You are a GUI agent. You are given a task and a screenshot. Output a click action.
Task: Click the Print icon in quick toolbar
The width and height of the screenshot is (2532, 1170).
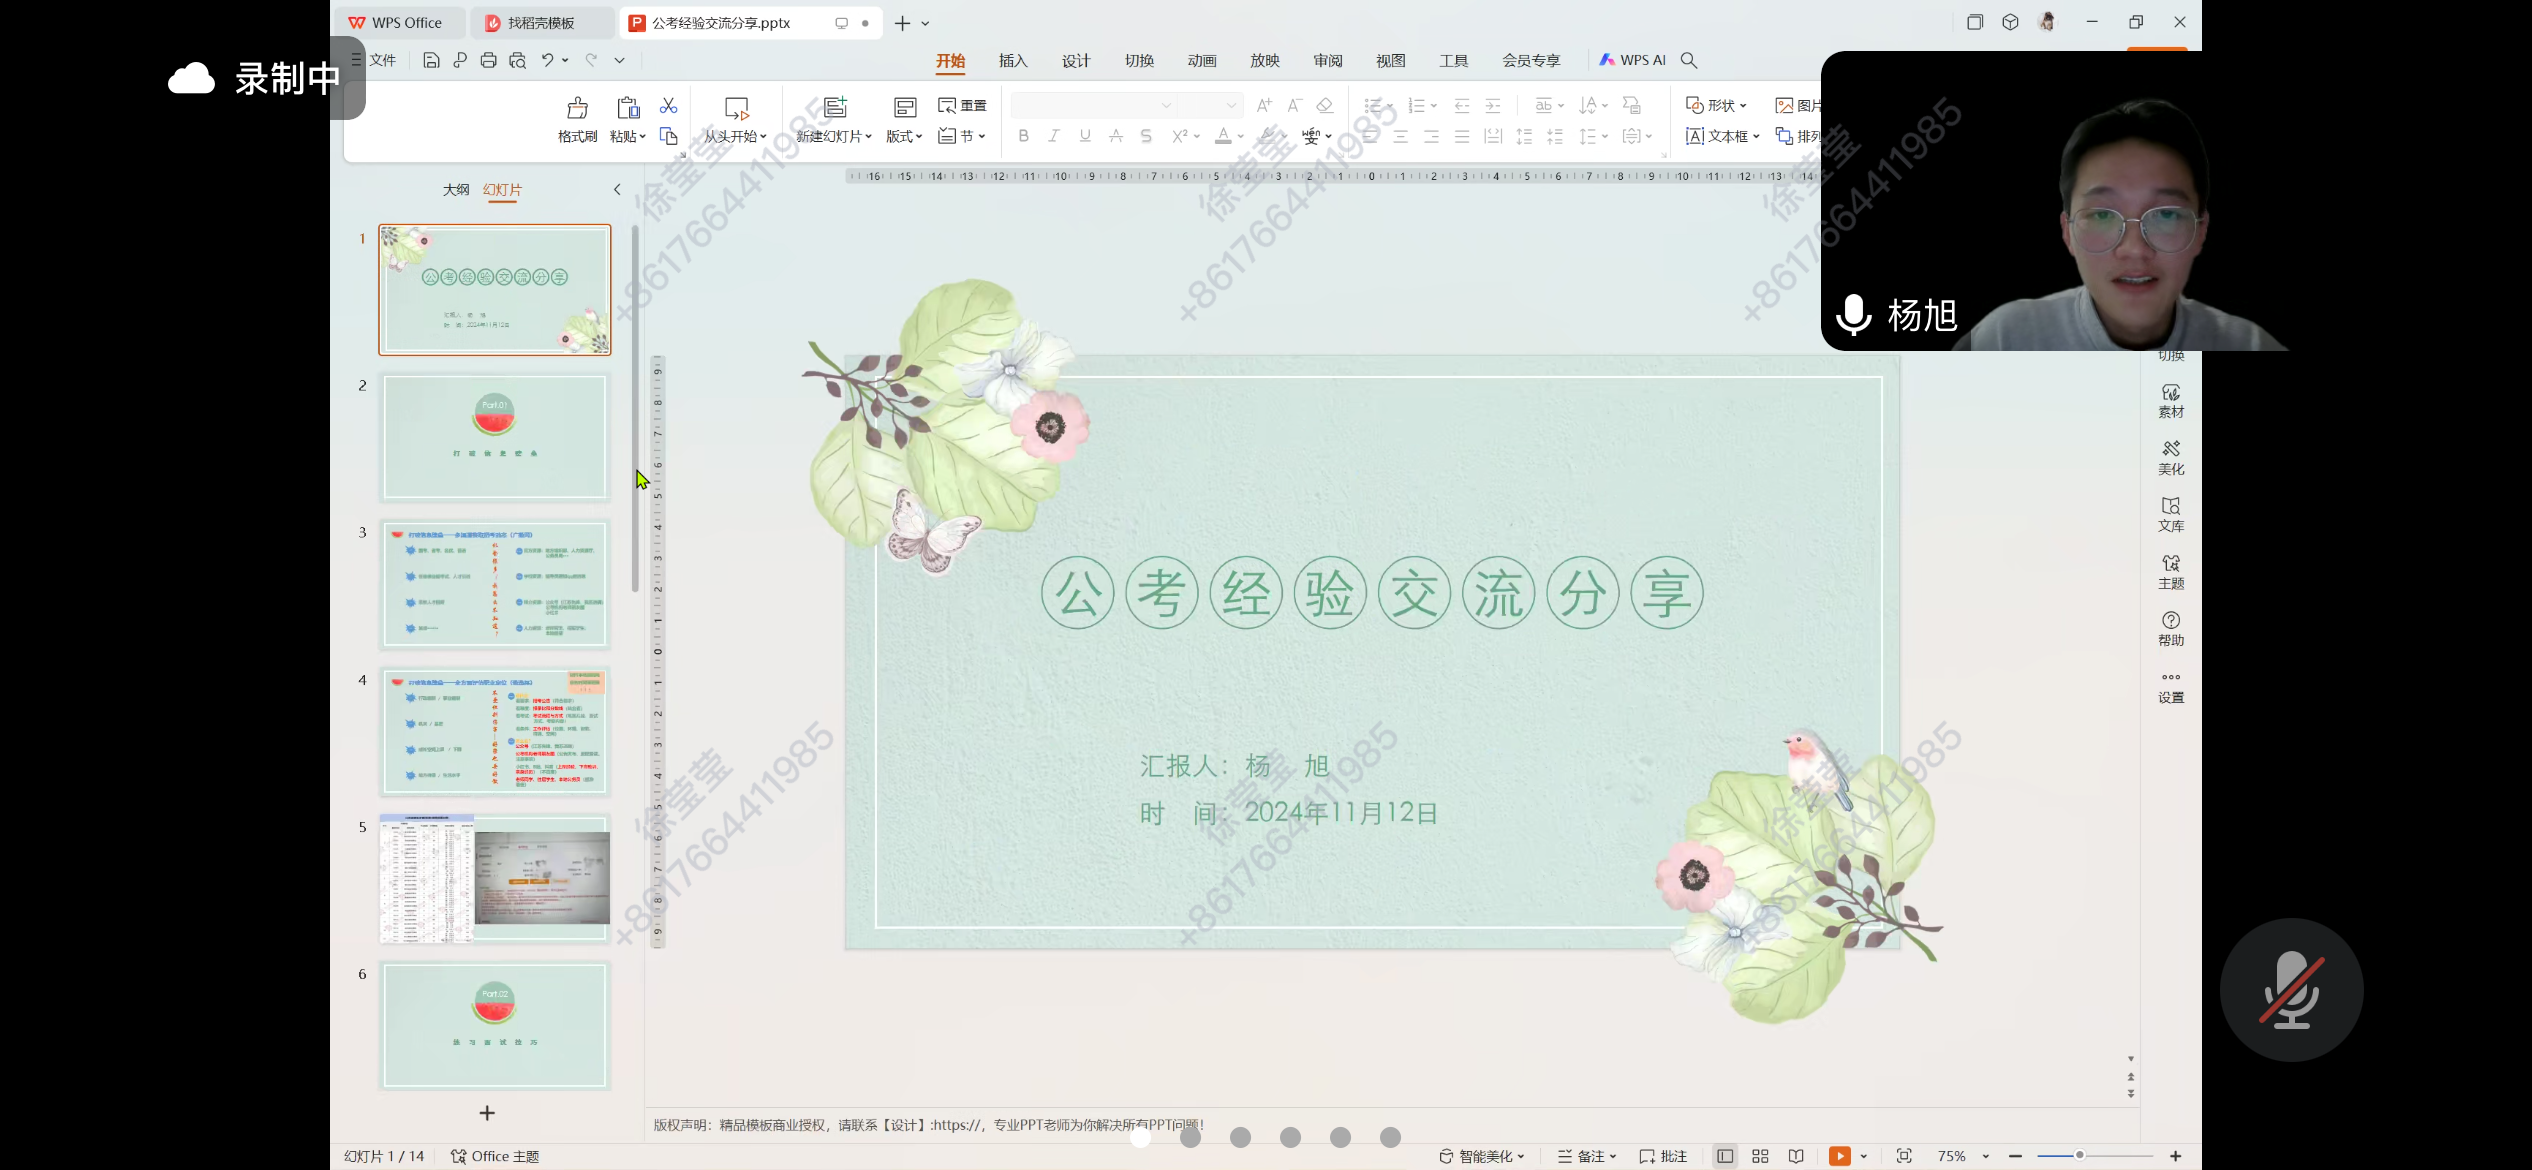tap(488, 60)
